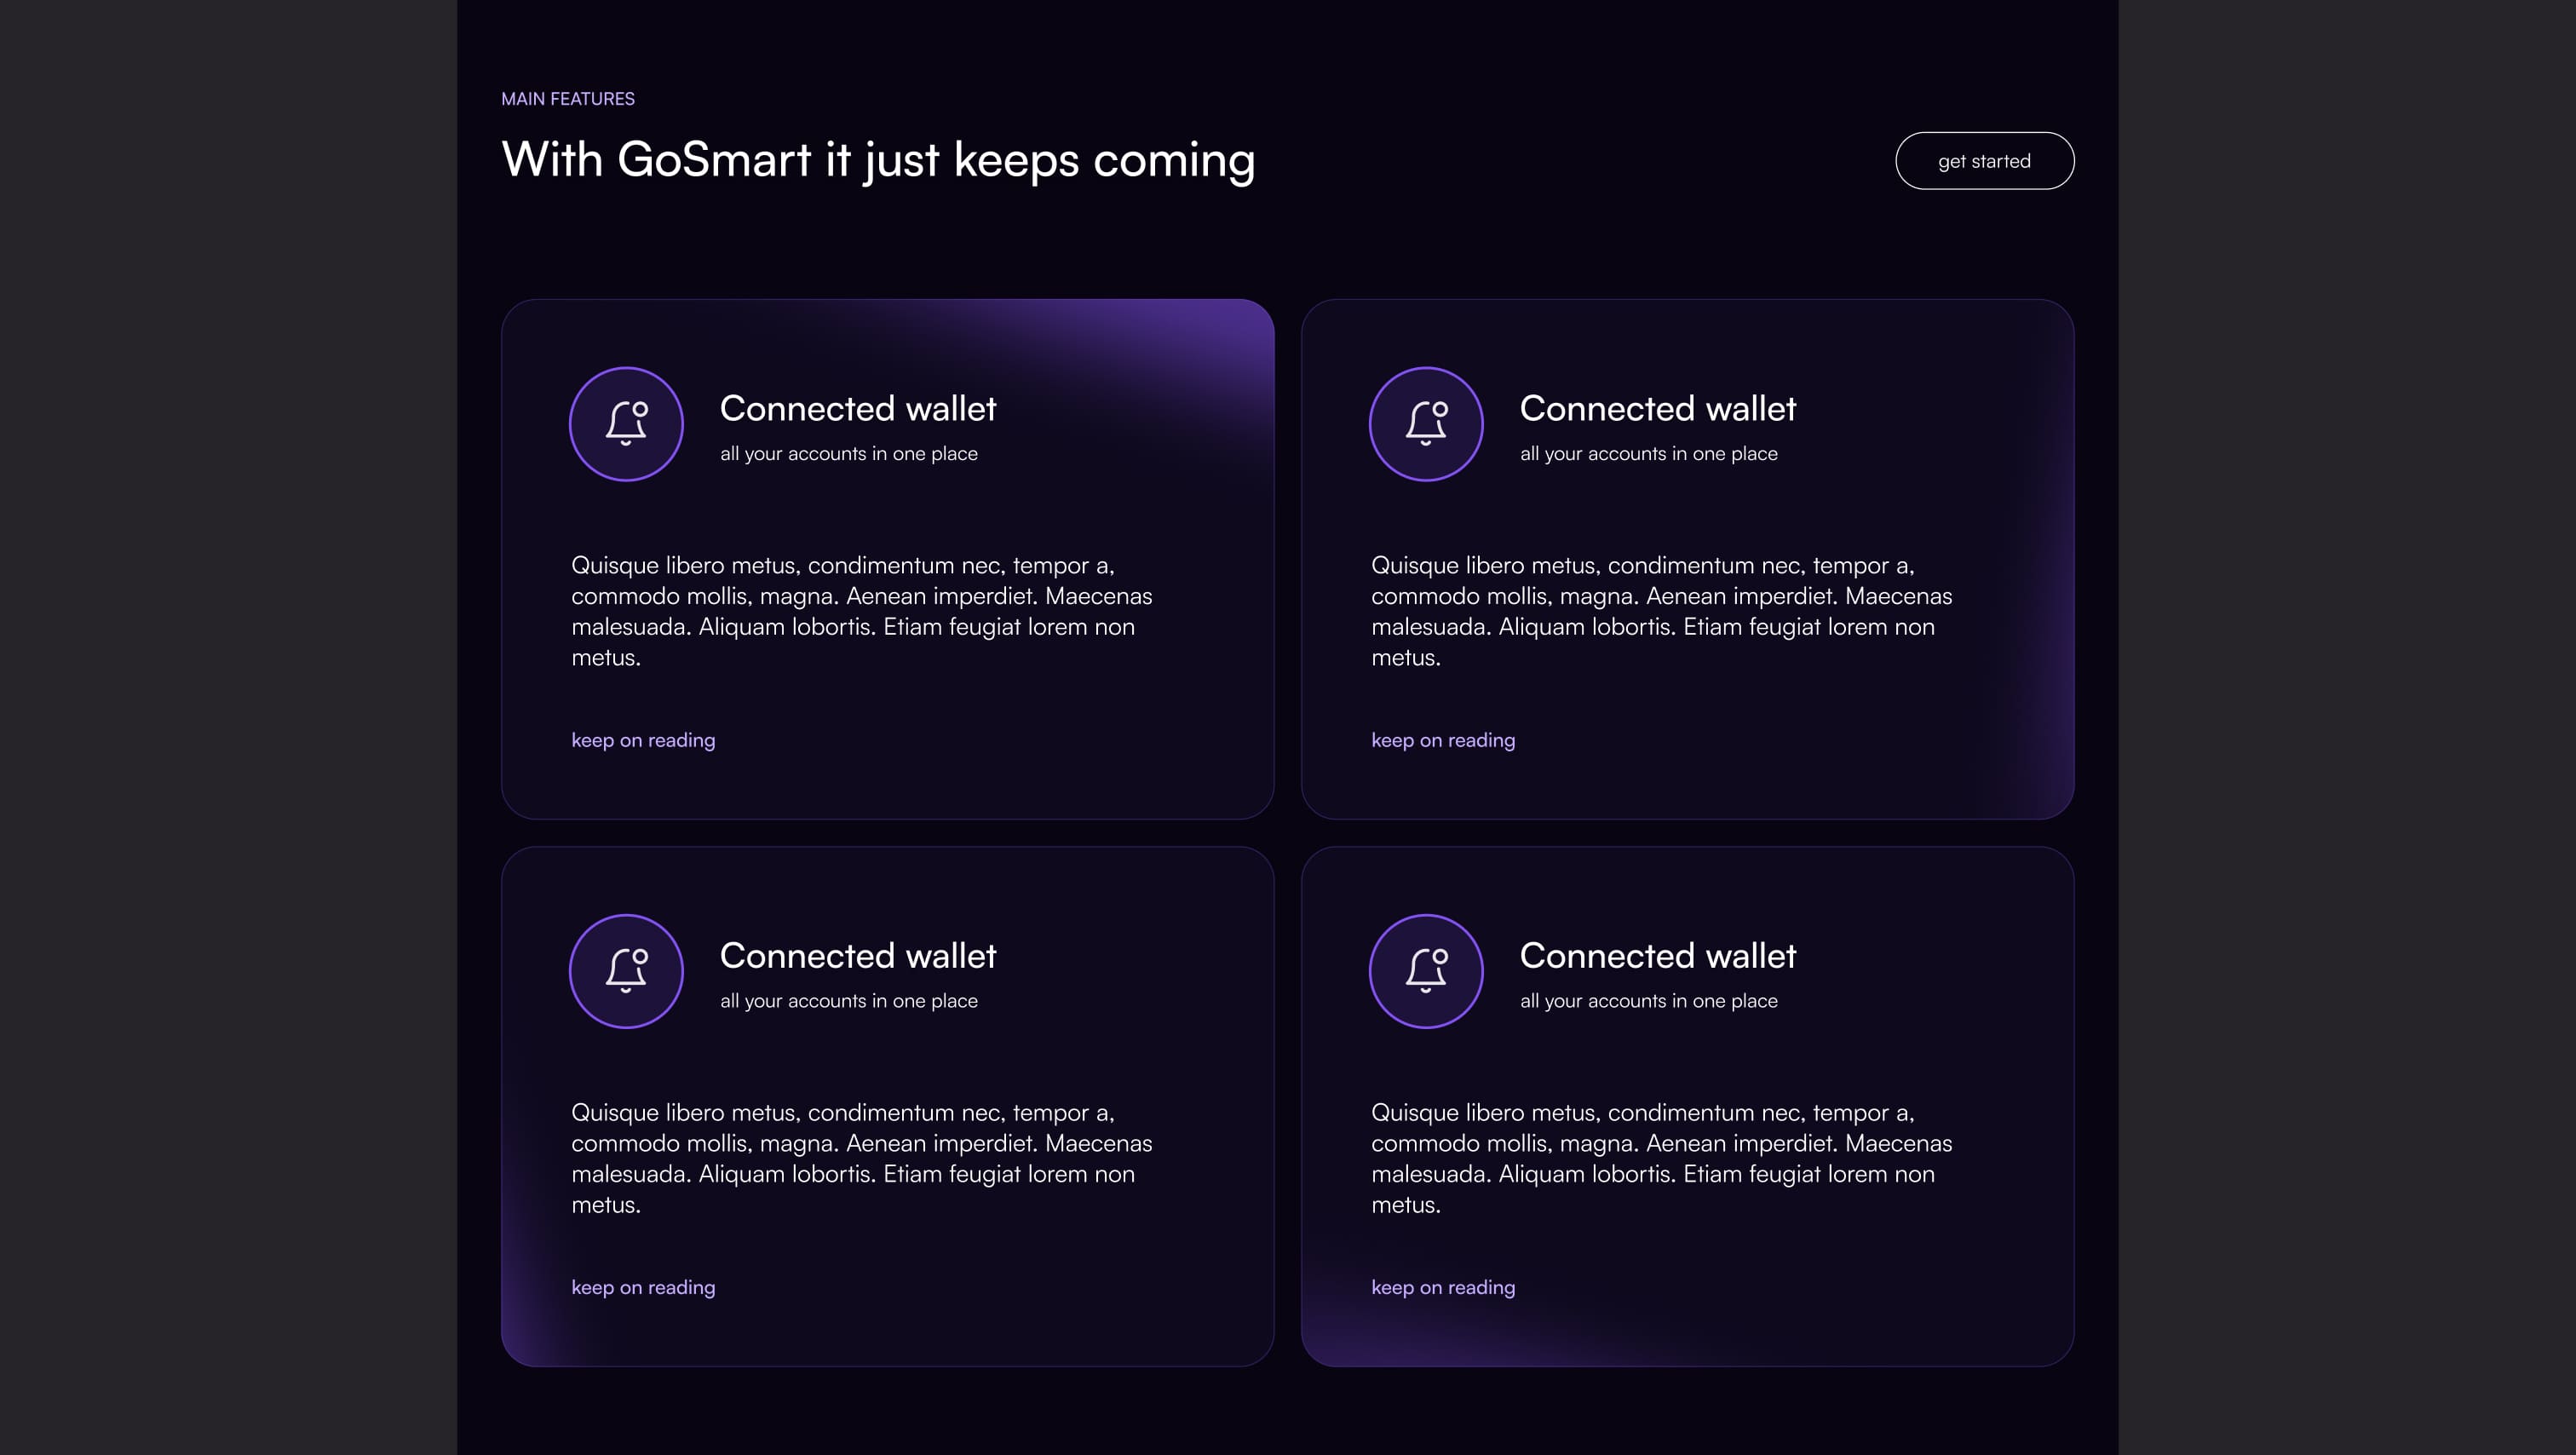Select Connected wallet title in top-right card
The image size is (2576, 1455).
1658,408
